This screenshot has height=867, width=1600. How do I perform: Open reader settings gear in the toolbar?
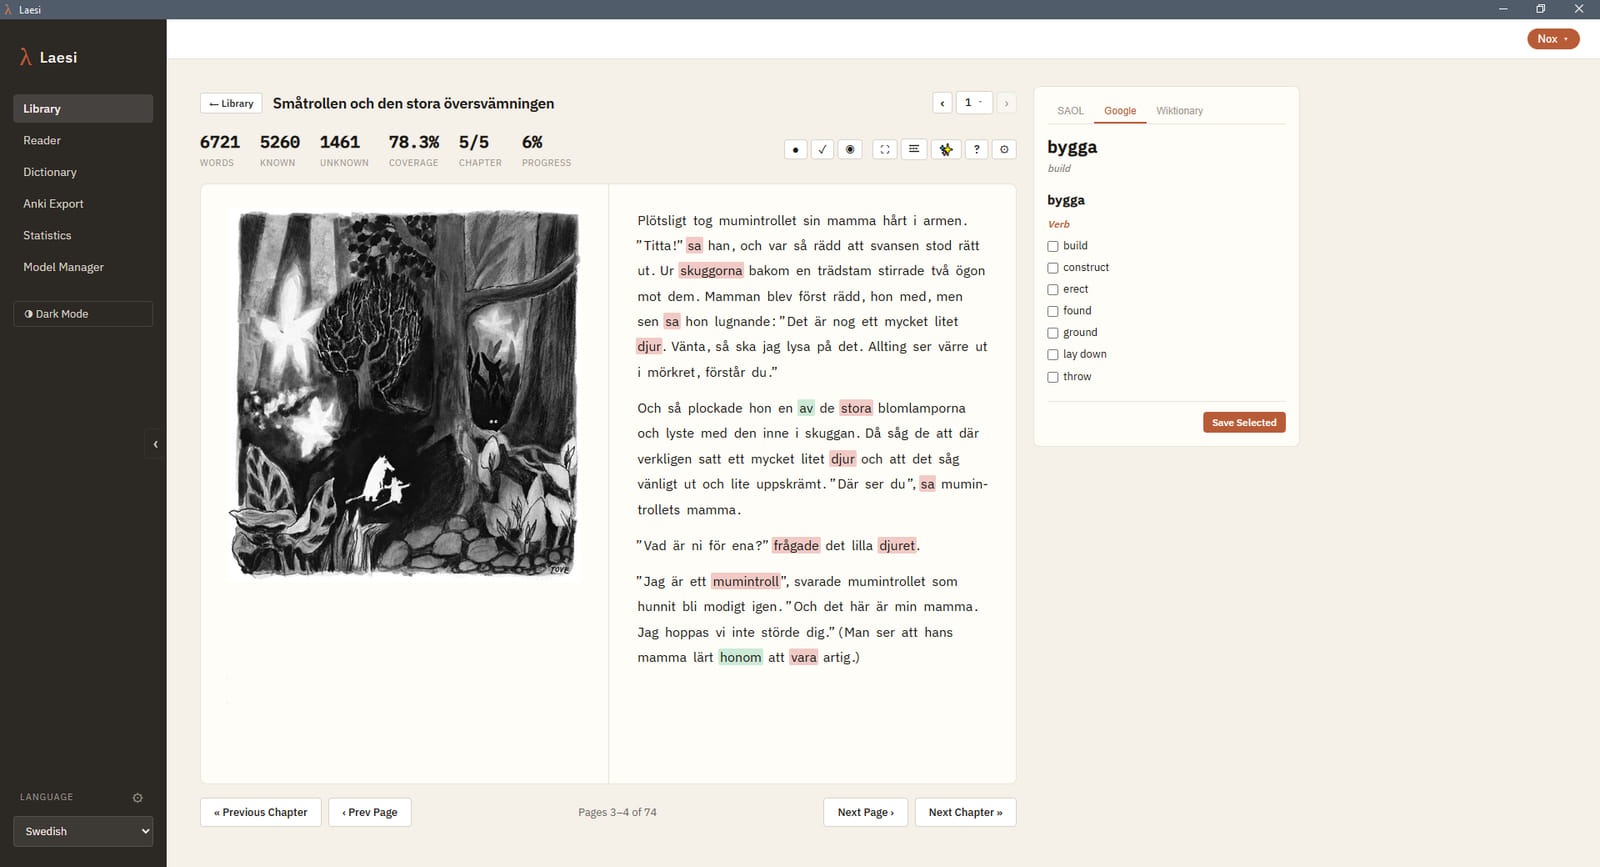[x=1005, y=149]
